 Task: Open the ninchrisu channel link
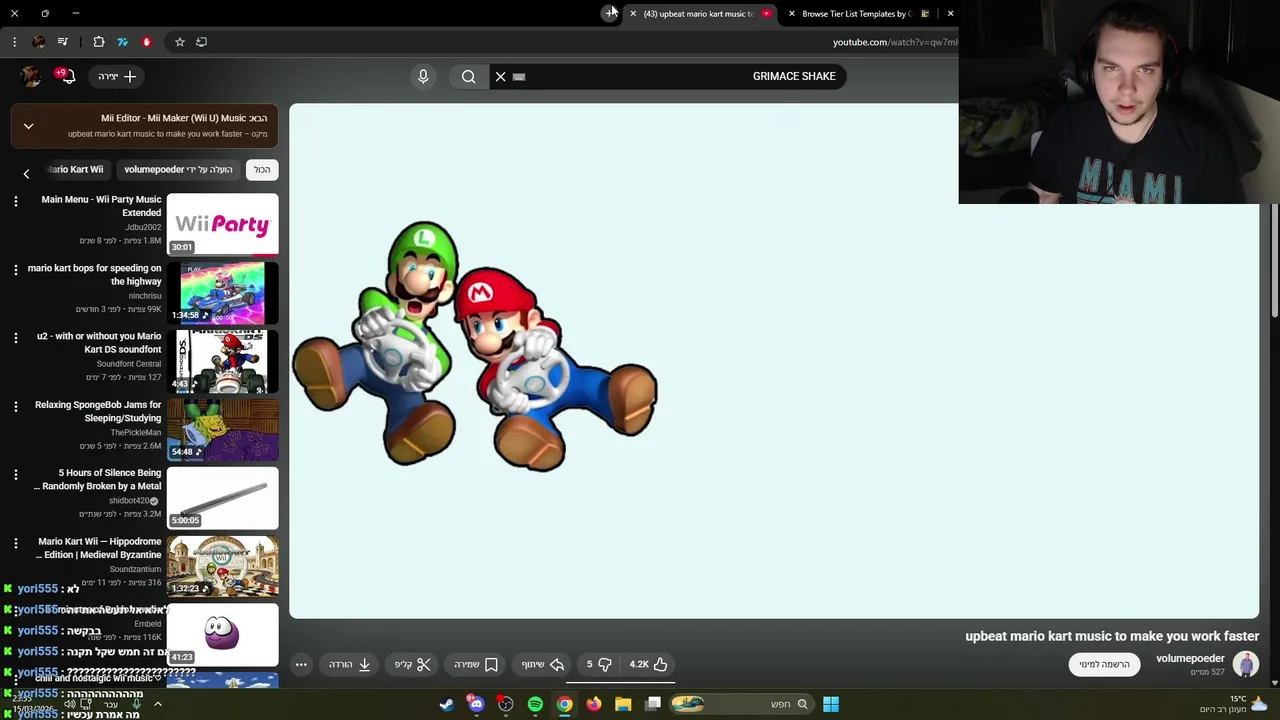[145, 296]
